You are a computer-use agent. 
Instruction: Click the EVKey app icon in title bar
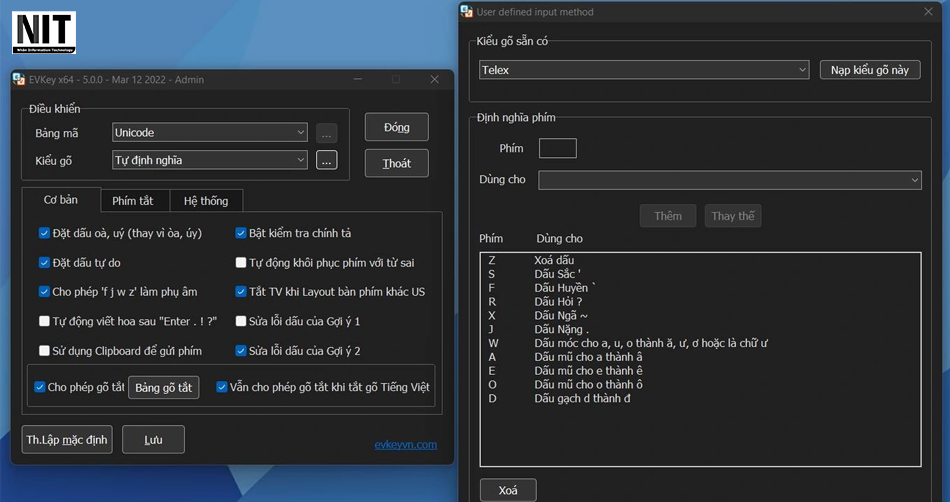(x=19, y=79)
